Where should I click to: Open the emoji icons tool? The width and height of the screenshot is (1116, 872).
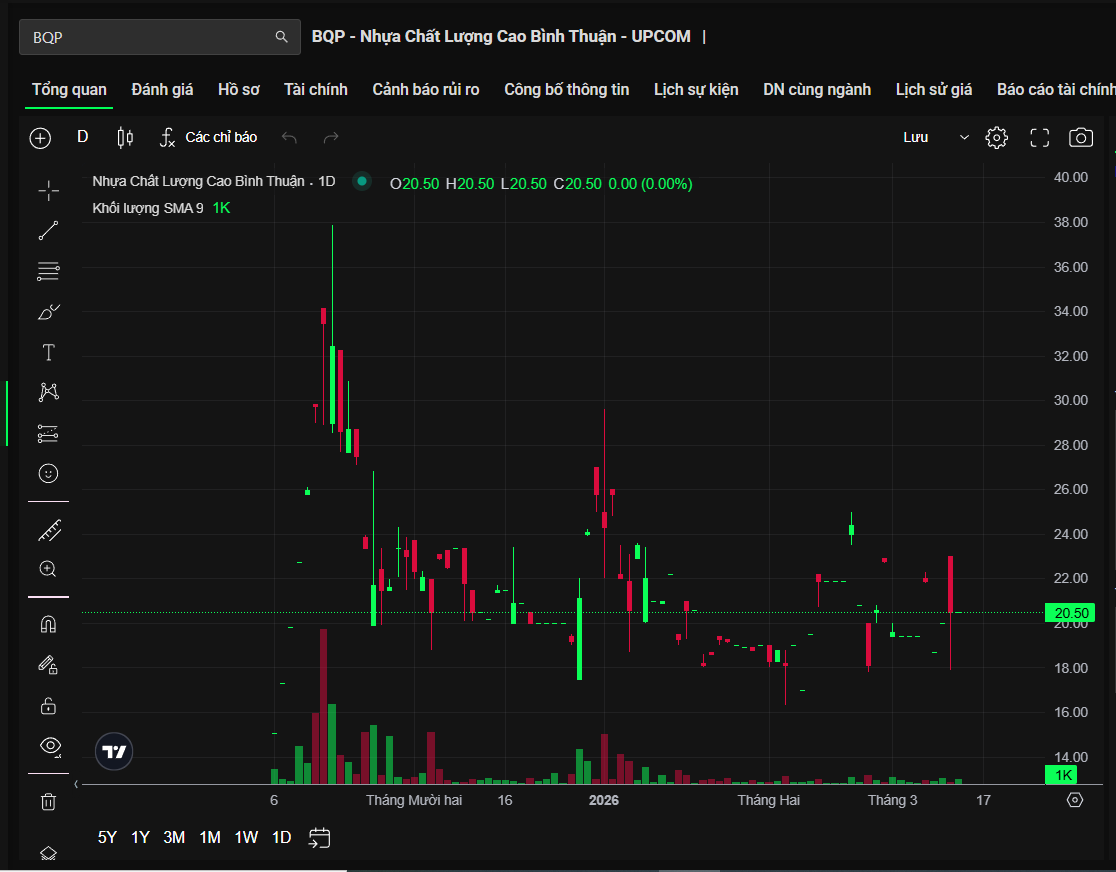coord(48,473)
